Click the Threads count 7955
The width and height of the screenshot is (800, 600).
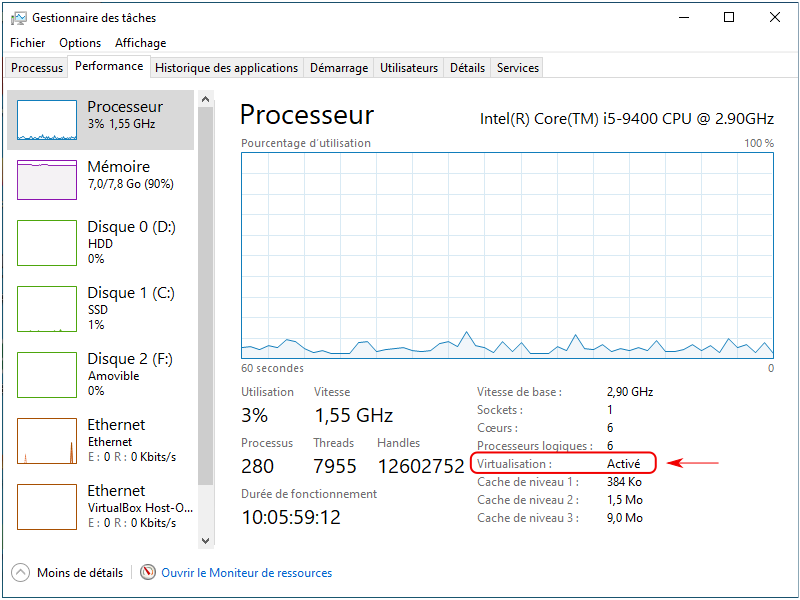pos(335,466)
